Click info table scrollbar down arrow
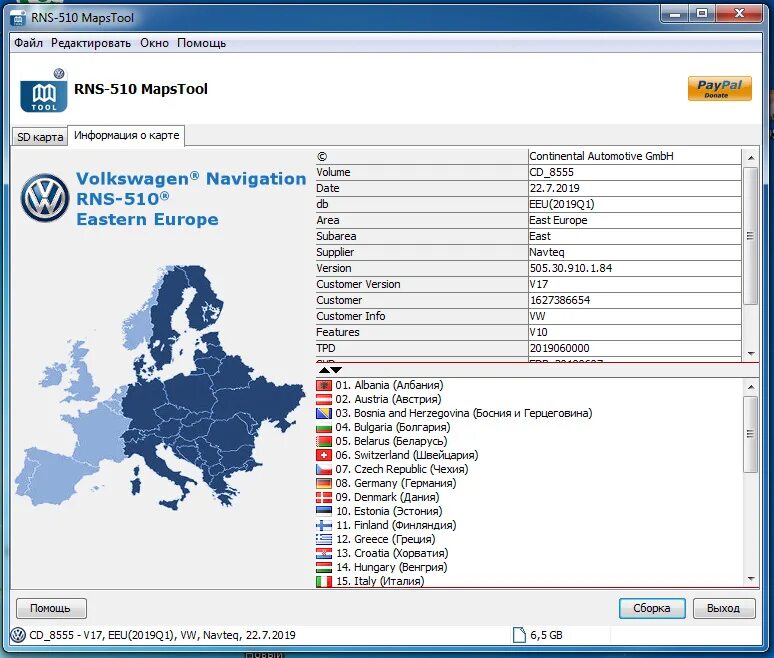 click(750, 353)
